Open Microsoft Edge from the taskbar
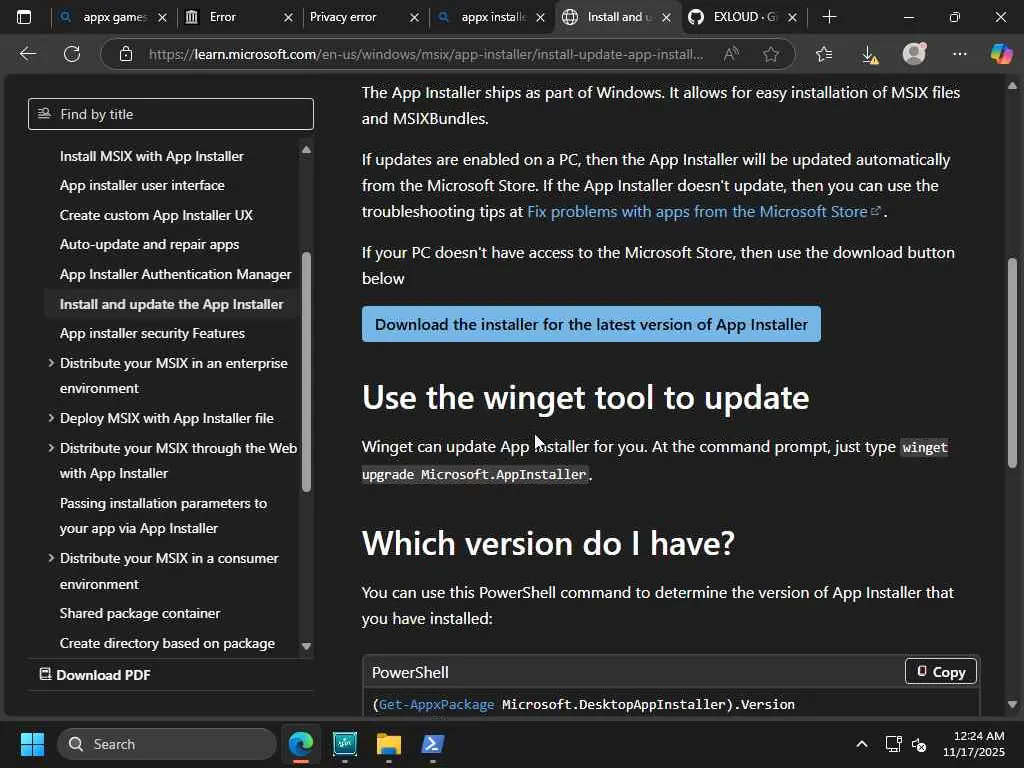1024x768 pixels. tap(301, 744)
